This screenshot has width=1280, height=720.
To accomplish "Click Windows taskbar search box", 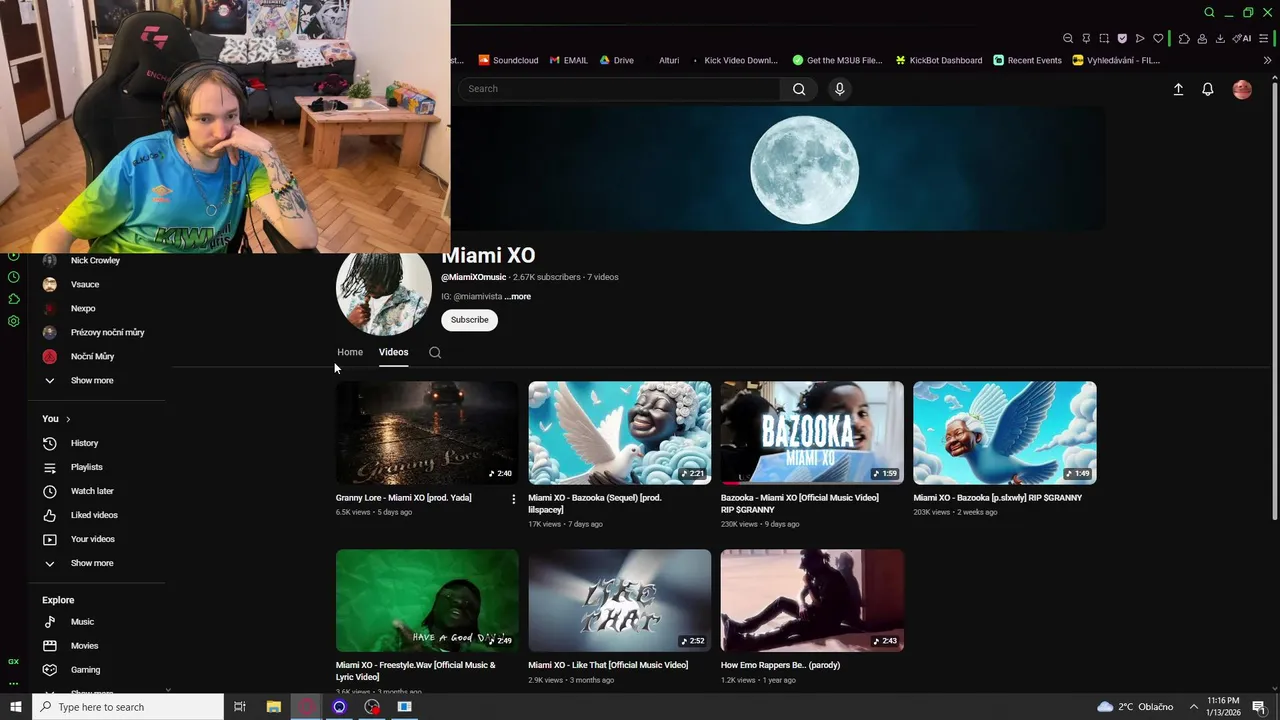I will pos(127,707).
